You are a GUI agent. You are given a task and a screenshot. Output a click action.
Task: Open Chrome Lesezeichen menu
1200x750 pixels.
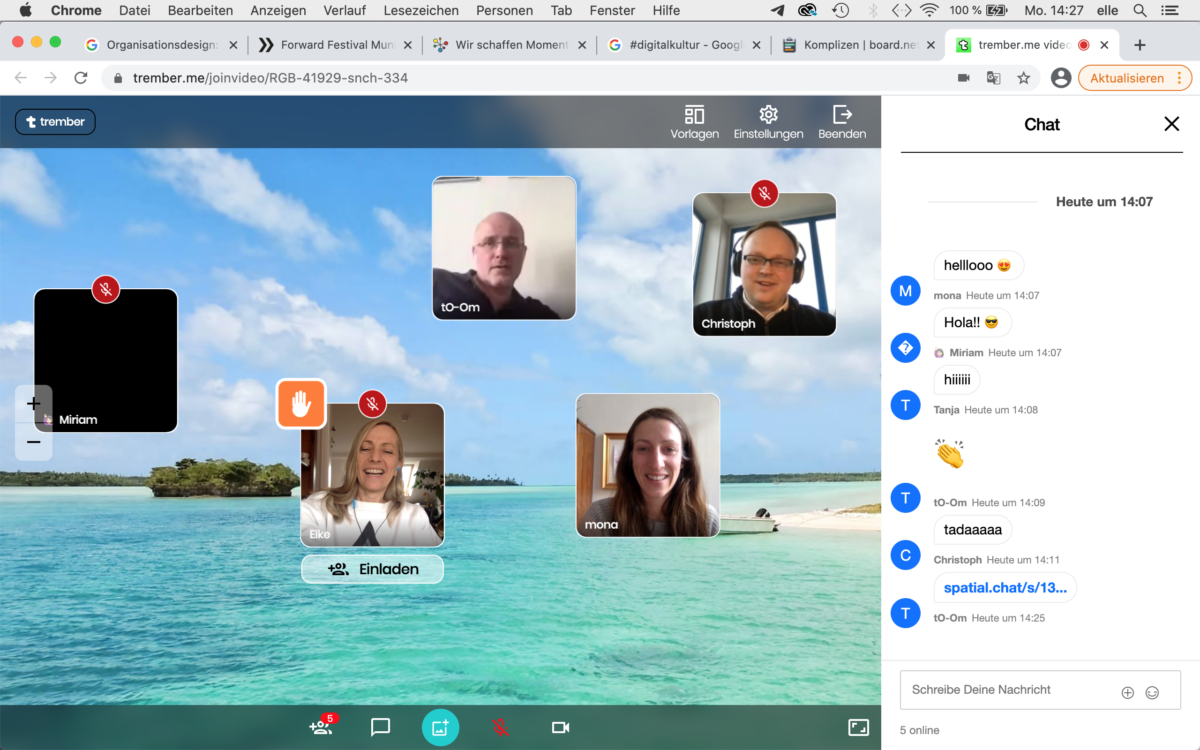coord(421,11)
